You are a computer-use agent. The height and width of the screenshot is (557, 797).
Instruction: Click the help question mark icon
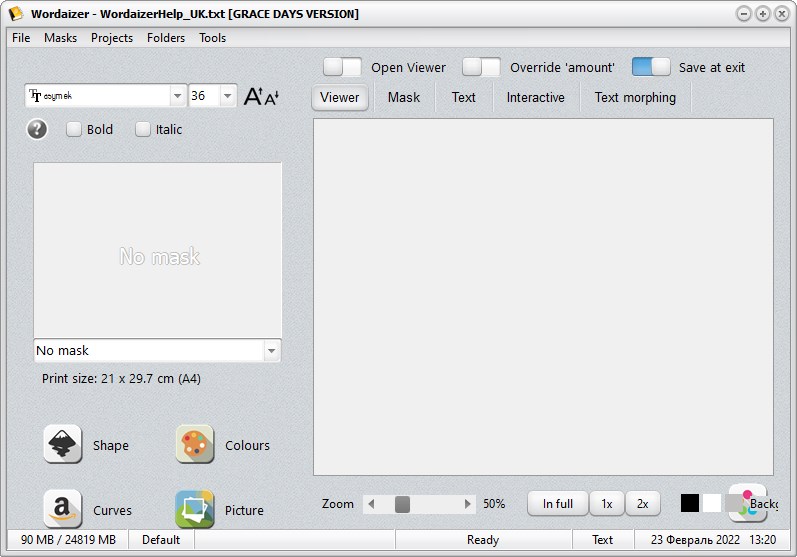[x=37, y=130]
